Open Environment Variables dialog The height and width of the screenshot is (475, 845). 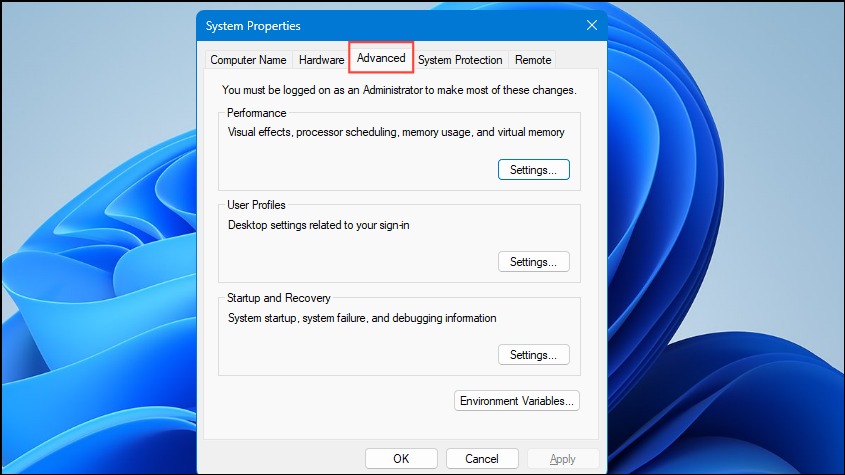[x=517, y=401]
